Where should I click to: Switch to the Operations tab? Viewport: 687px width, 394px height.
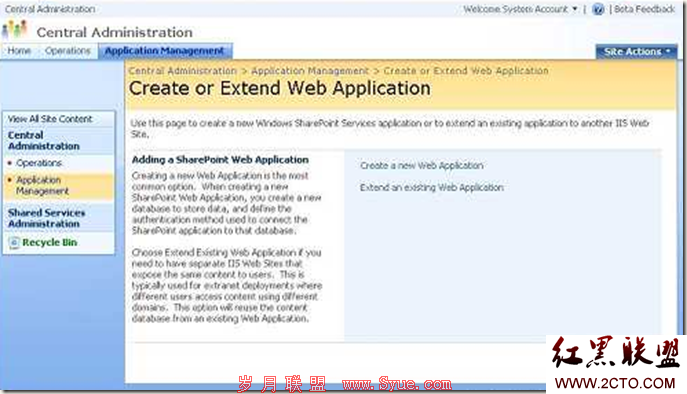coord(67,51)
